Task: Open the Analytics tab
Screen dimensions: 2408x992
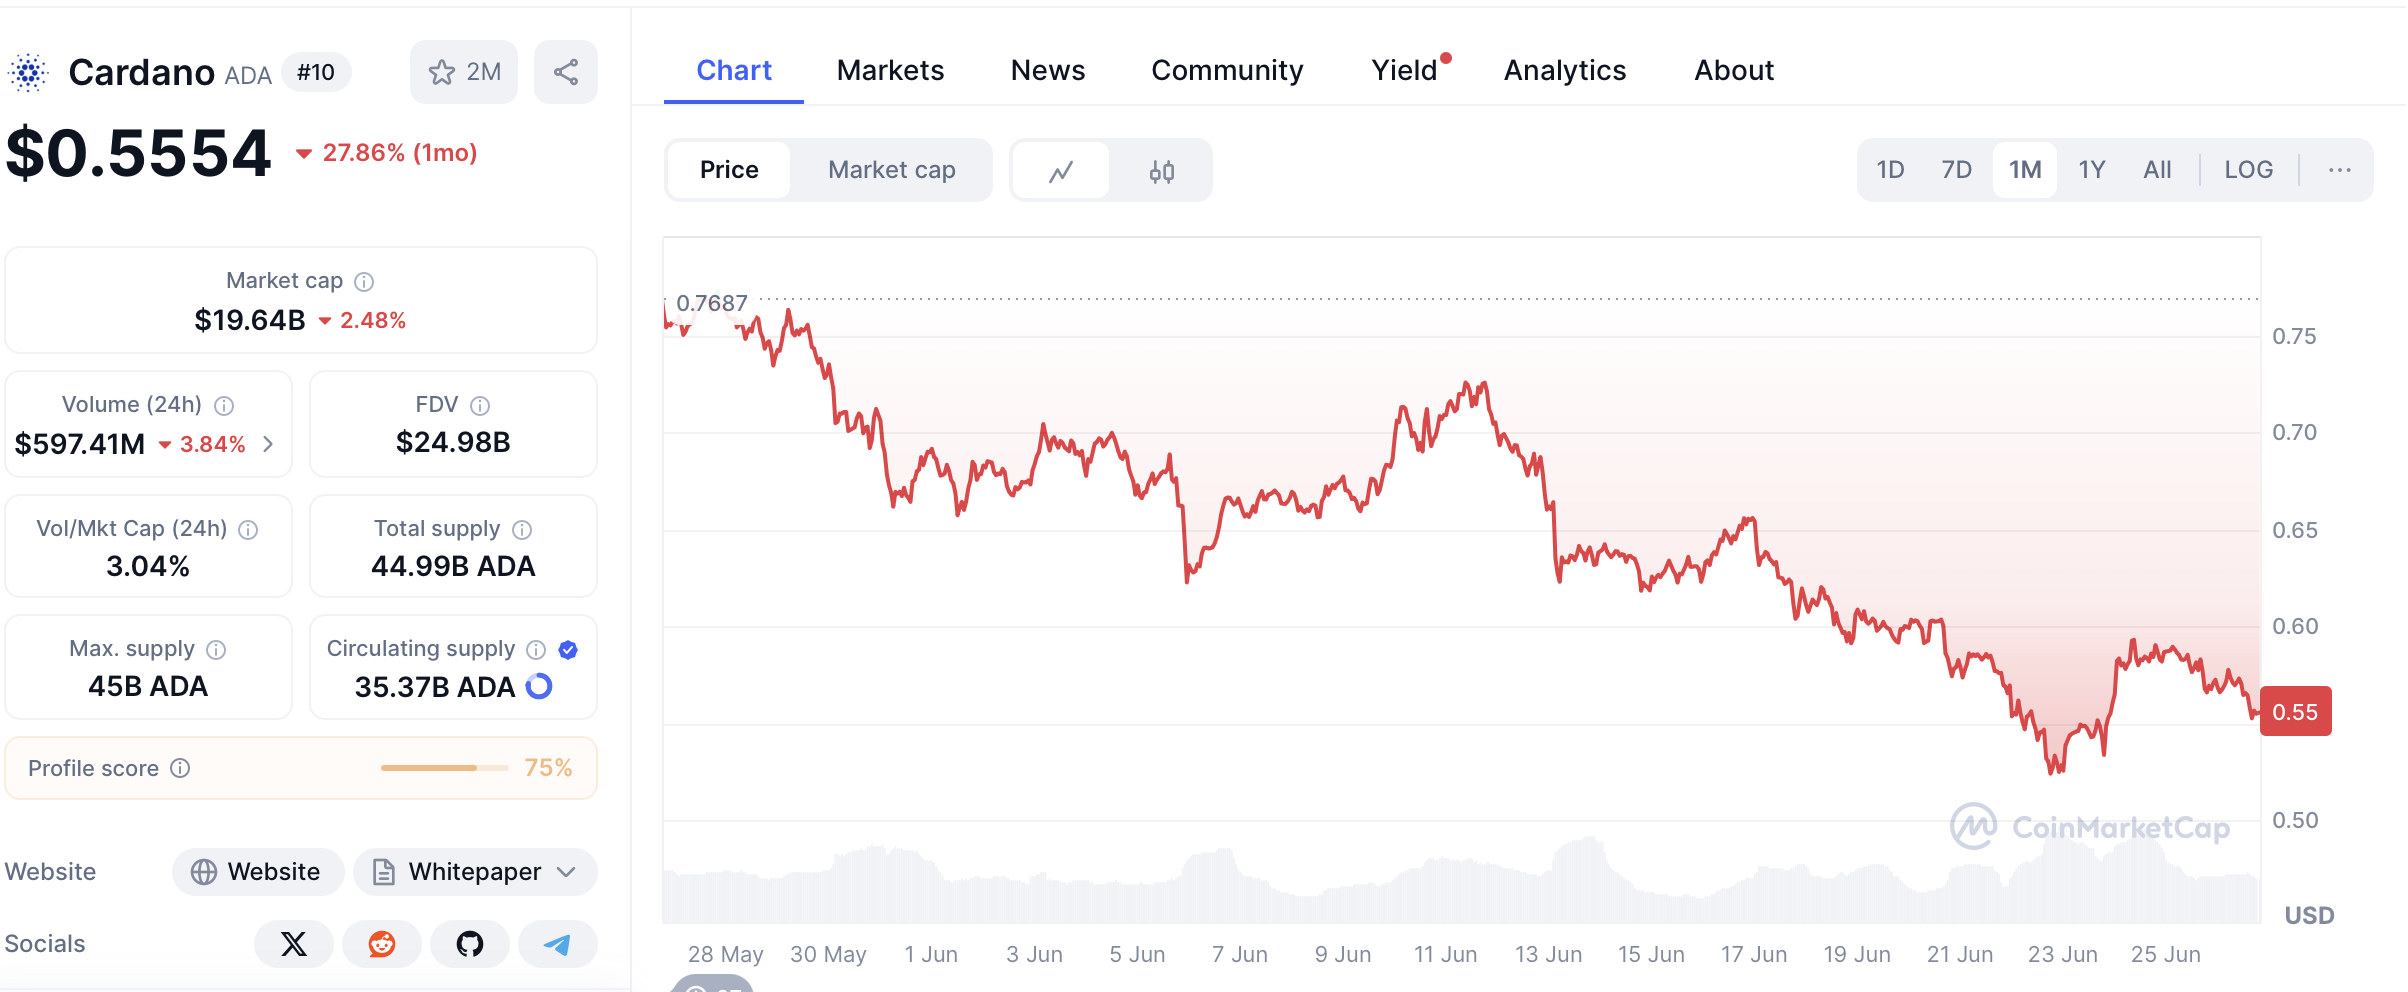Action: pos(1564,70)
